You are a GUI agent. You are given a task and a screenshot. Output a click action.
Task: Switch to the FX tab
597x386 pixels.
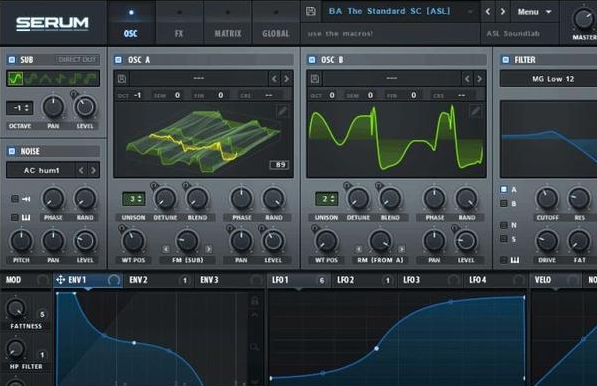(x=179, y=23)
